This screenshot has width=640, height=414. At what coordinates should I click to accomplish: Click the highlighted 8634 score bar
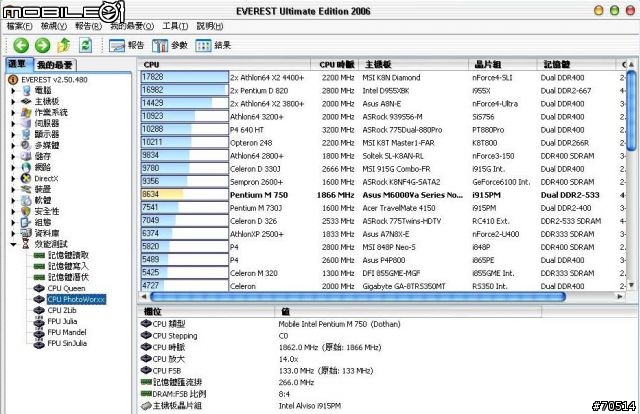point(184,195)
